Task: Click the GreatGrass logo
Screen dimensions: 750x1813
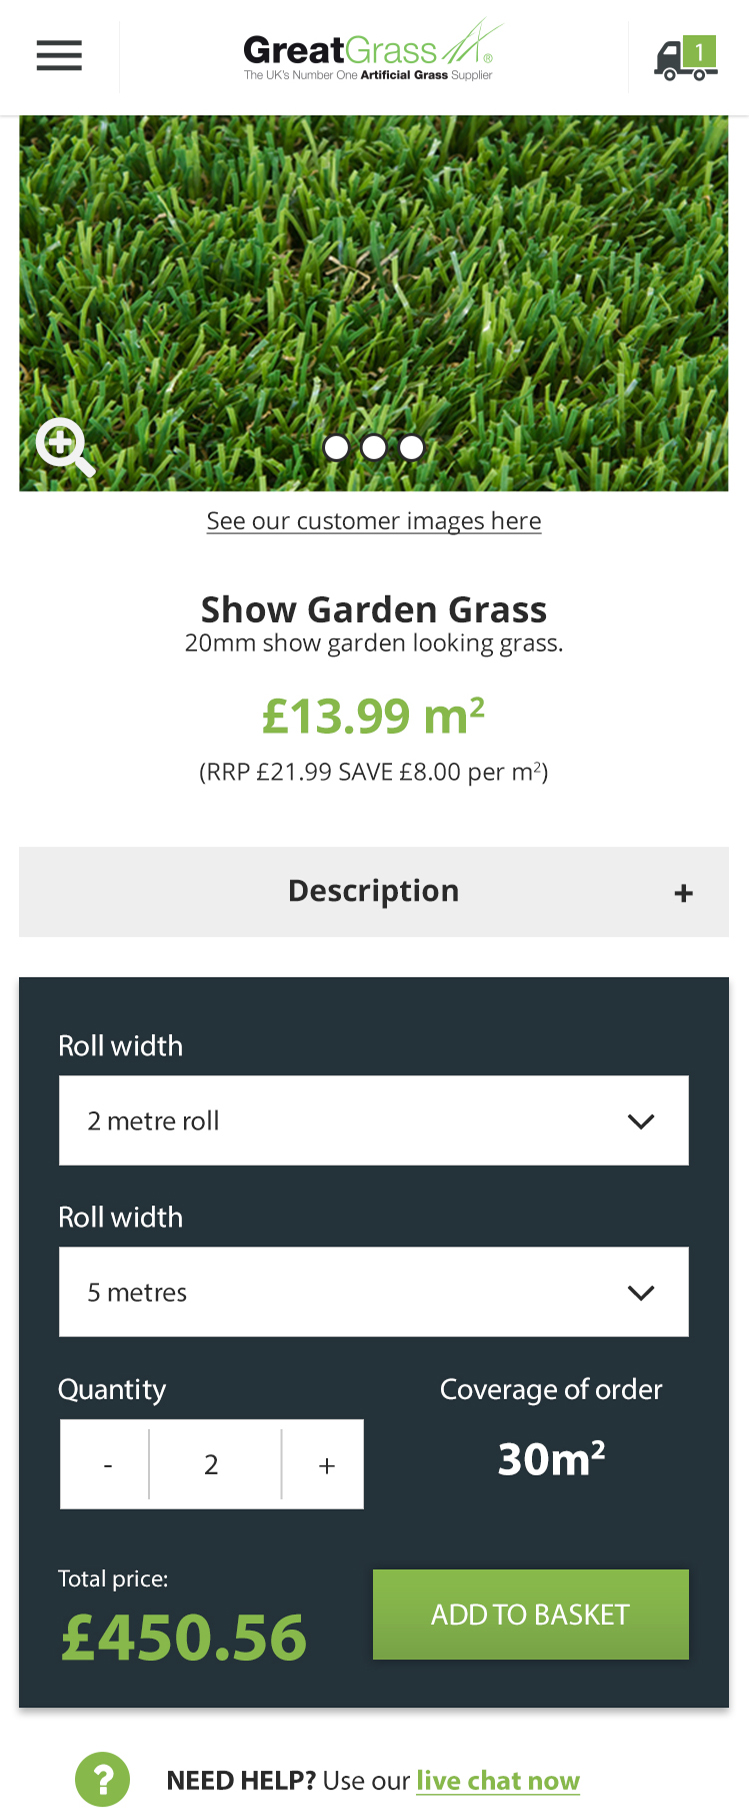Action: pos(372,52)
